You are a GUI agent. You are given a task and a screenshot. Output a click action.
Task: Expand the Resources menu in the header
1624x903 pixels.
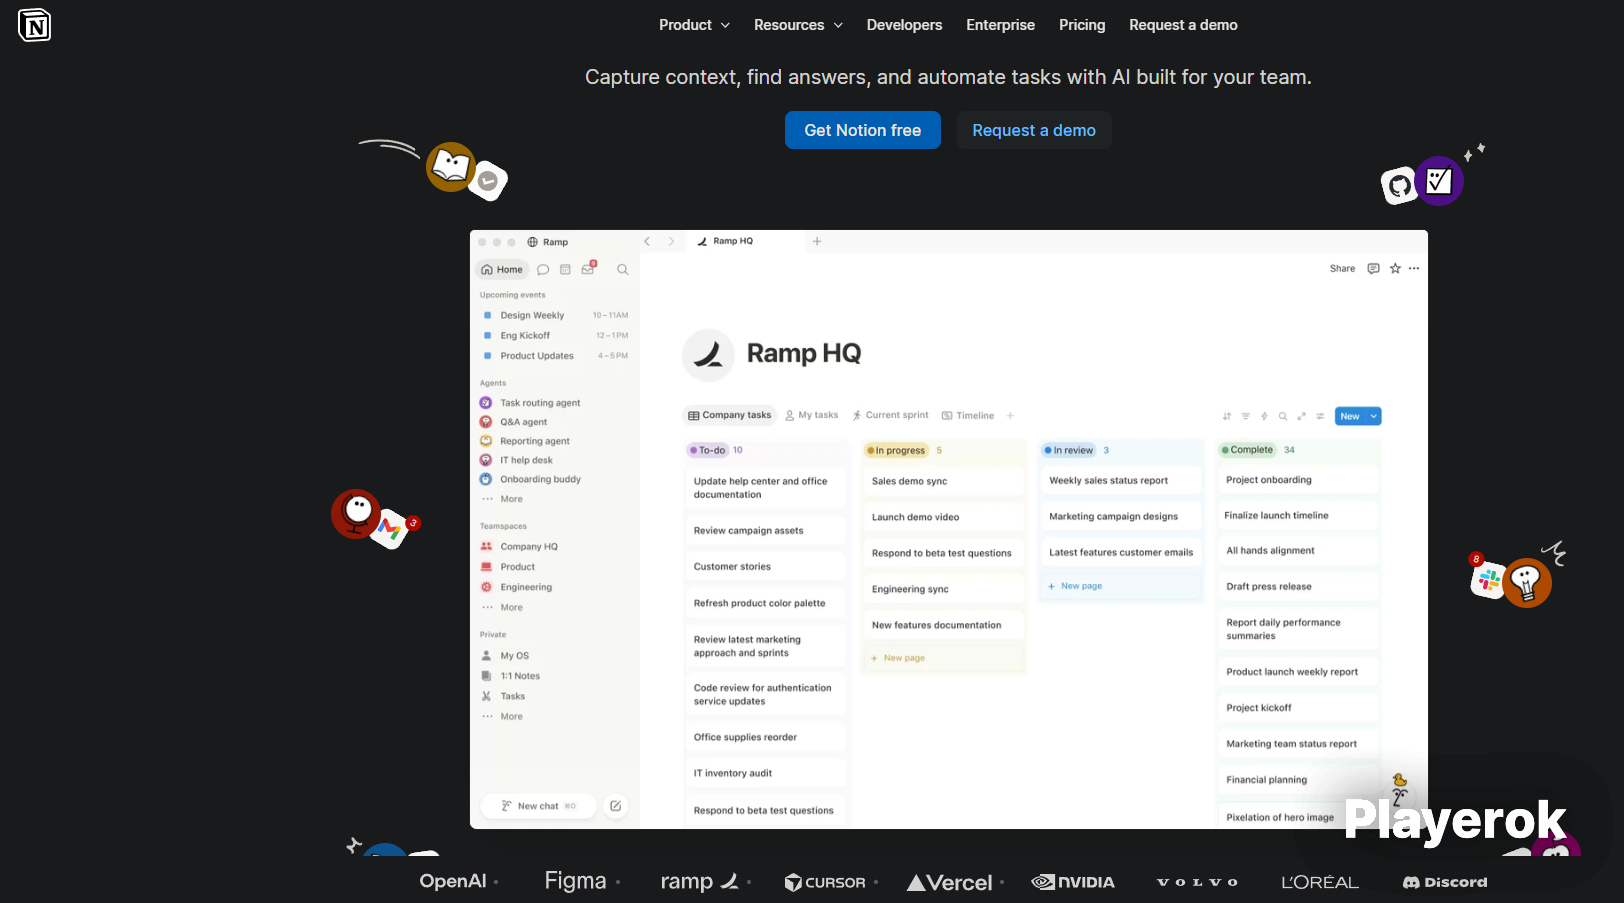[798, 25]
